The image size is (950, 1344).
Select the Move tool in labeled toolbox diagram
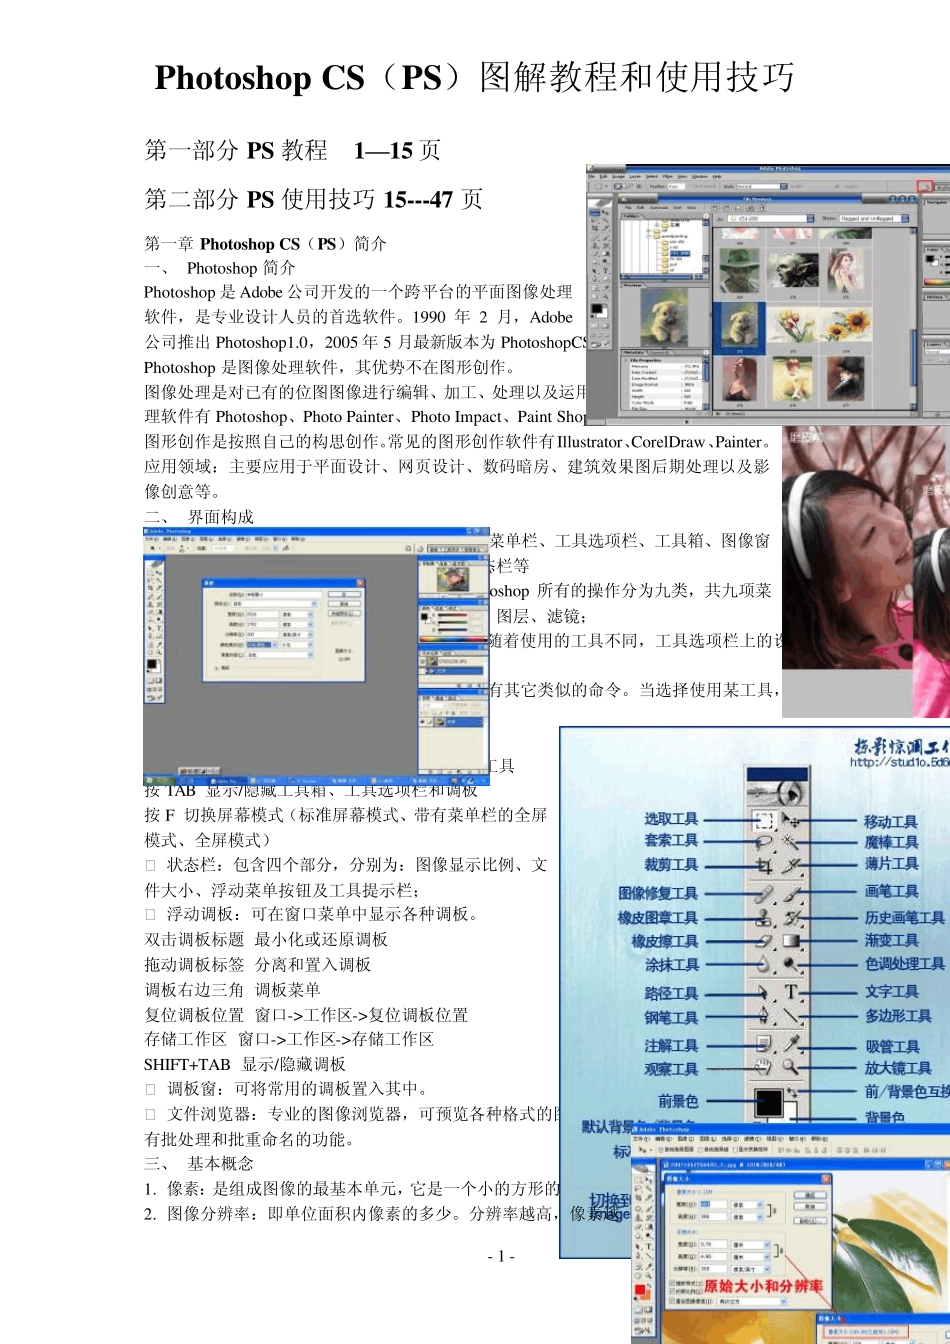tap(791, 820)
